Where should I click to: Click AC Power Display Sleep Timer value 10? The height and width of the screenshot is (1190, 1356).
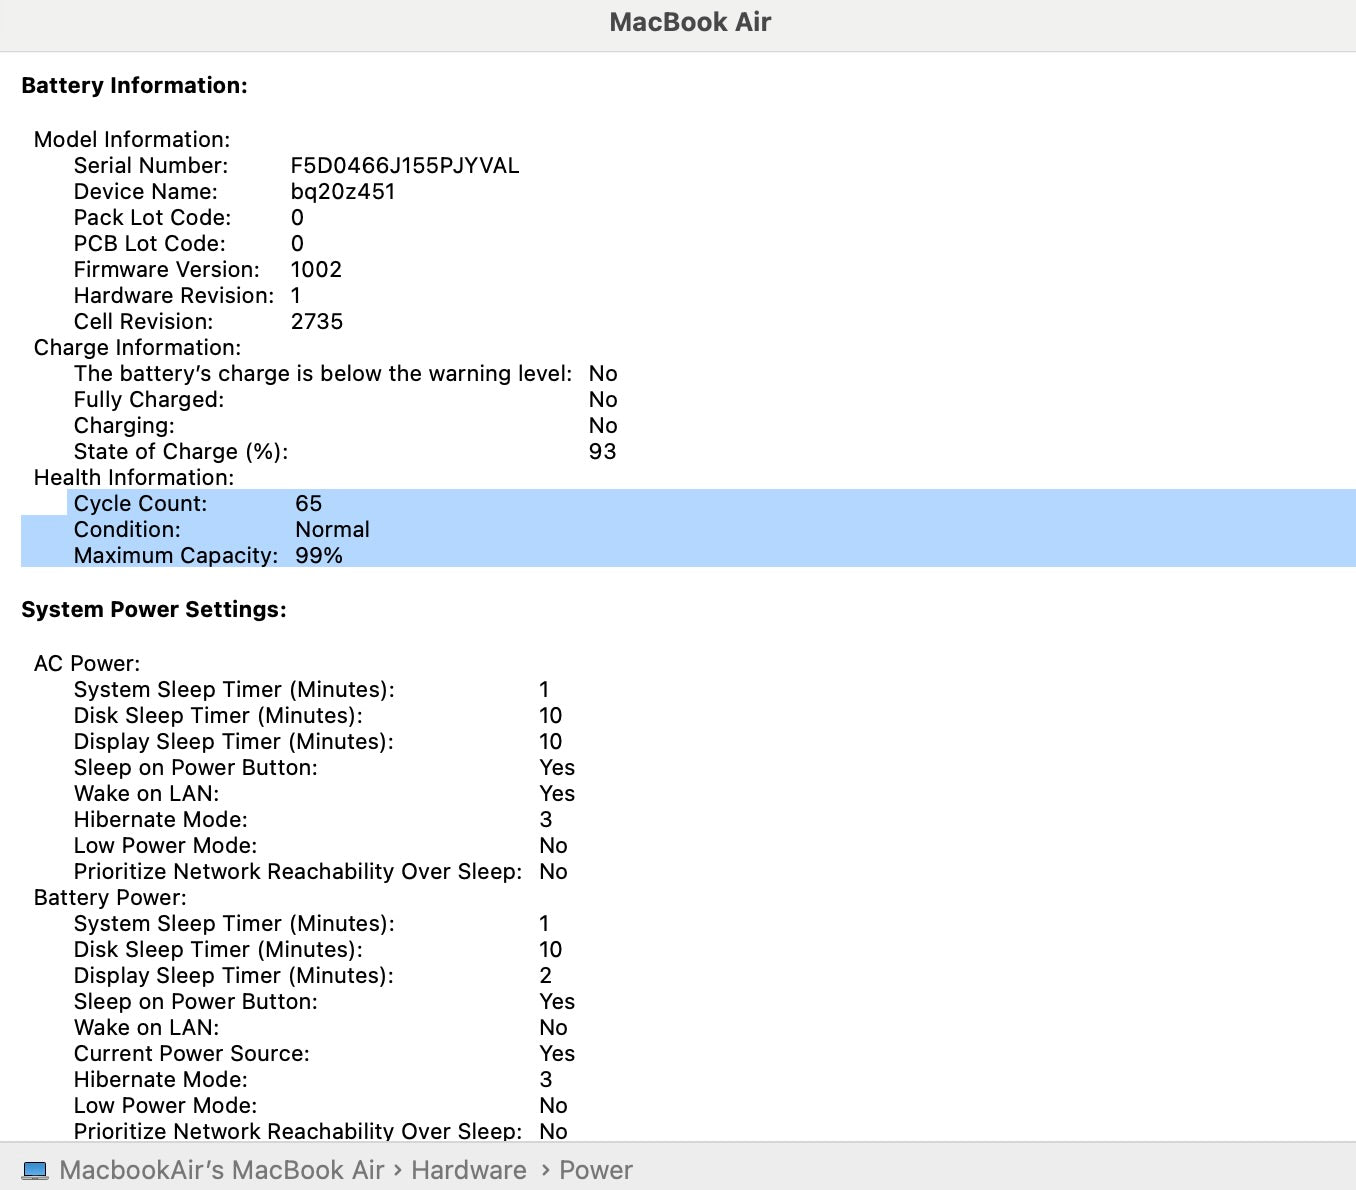tap(551, 742)
